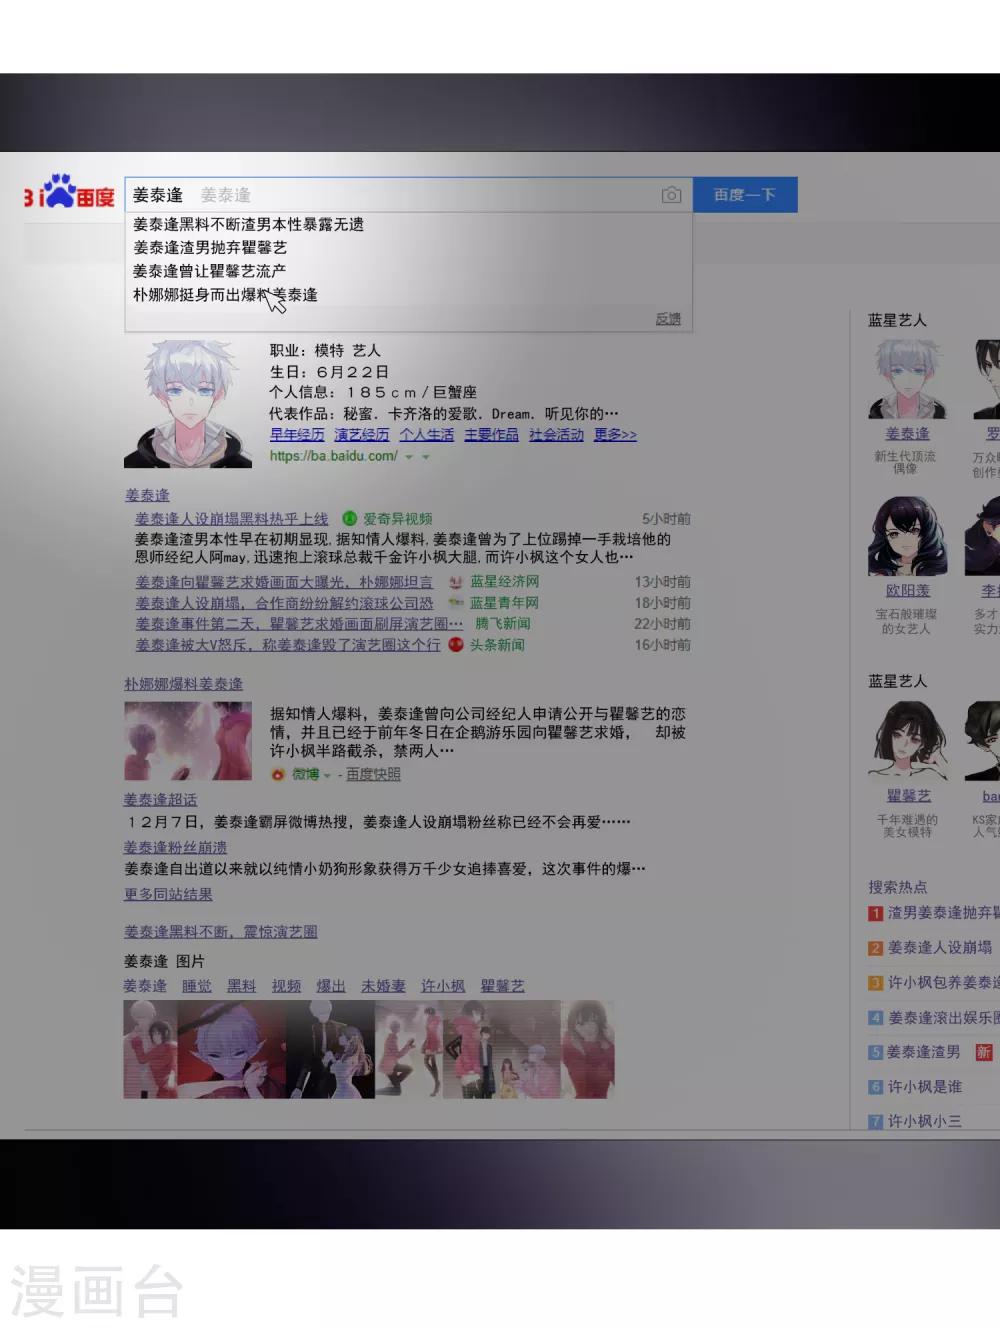
Task: Select suggestion 姜泰逢渣男抛弃瞿馨艺
Action: [210, 247]
